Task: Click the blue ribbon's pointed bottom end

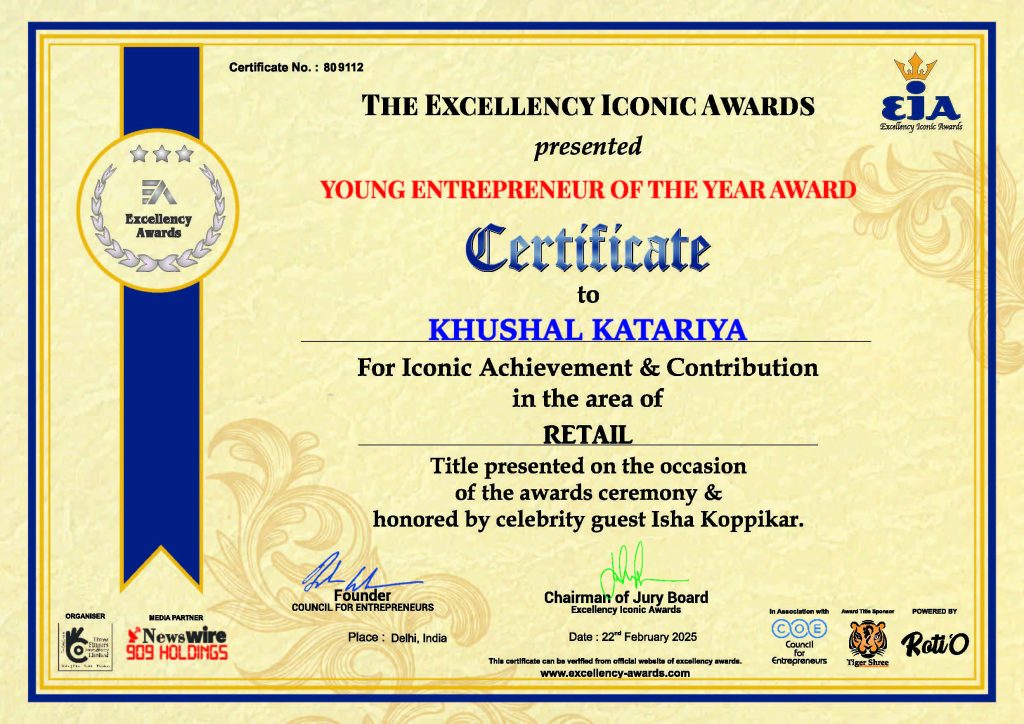Action: pos(161,567)
